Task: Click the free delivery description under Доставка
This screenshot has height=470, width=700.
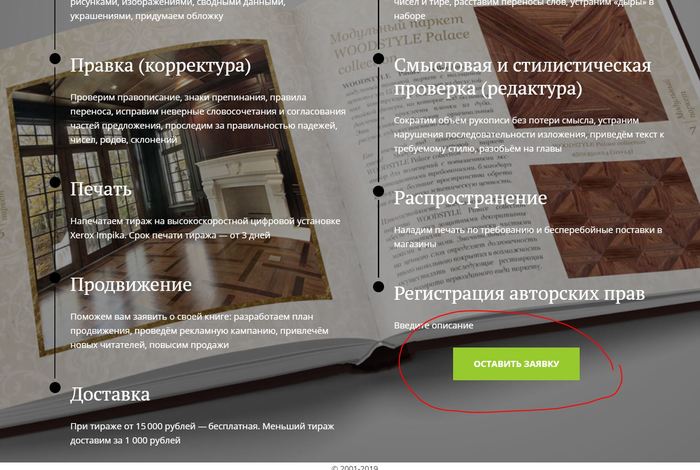Action: (202, 433)
